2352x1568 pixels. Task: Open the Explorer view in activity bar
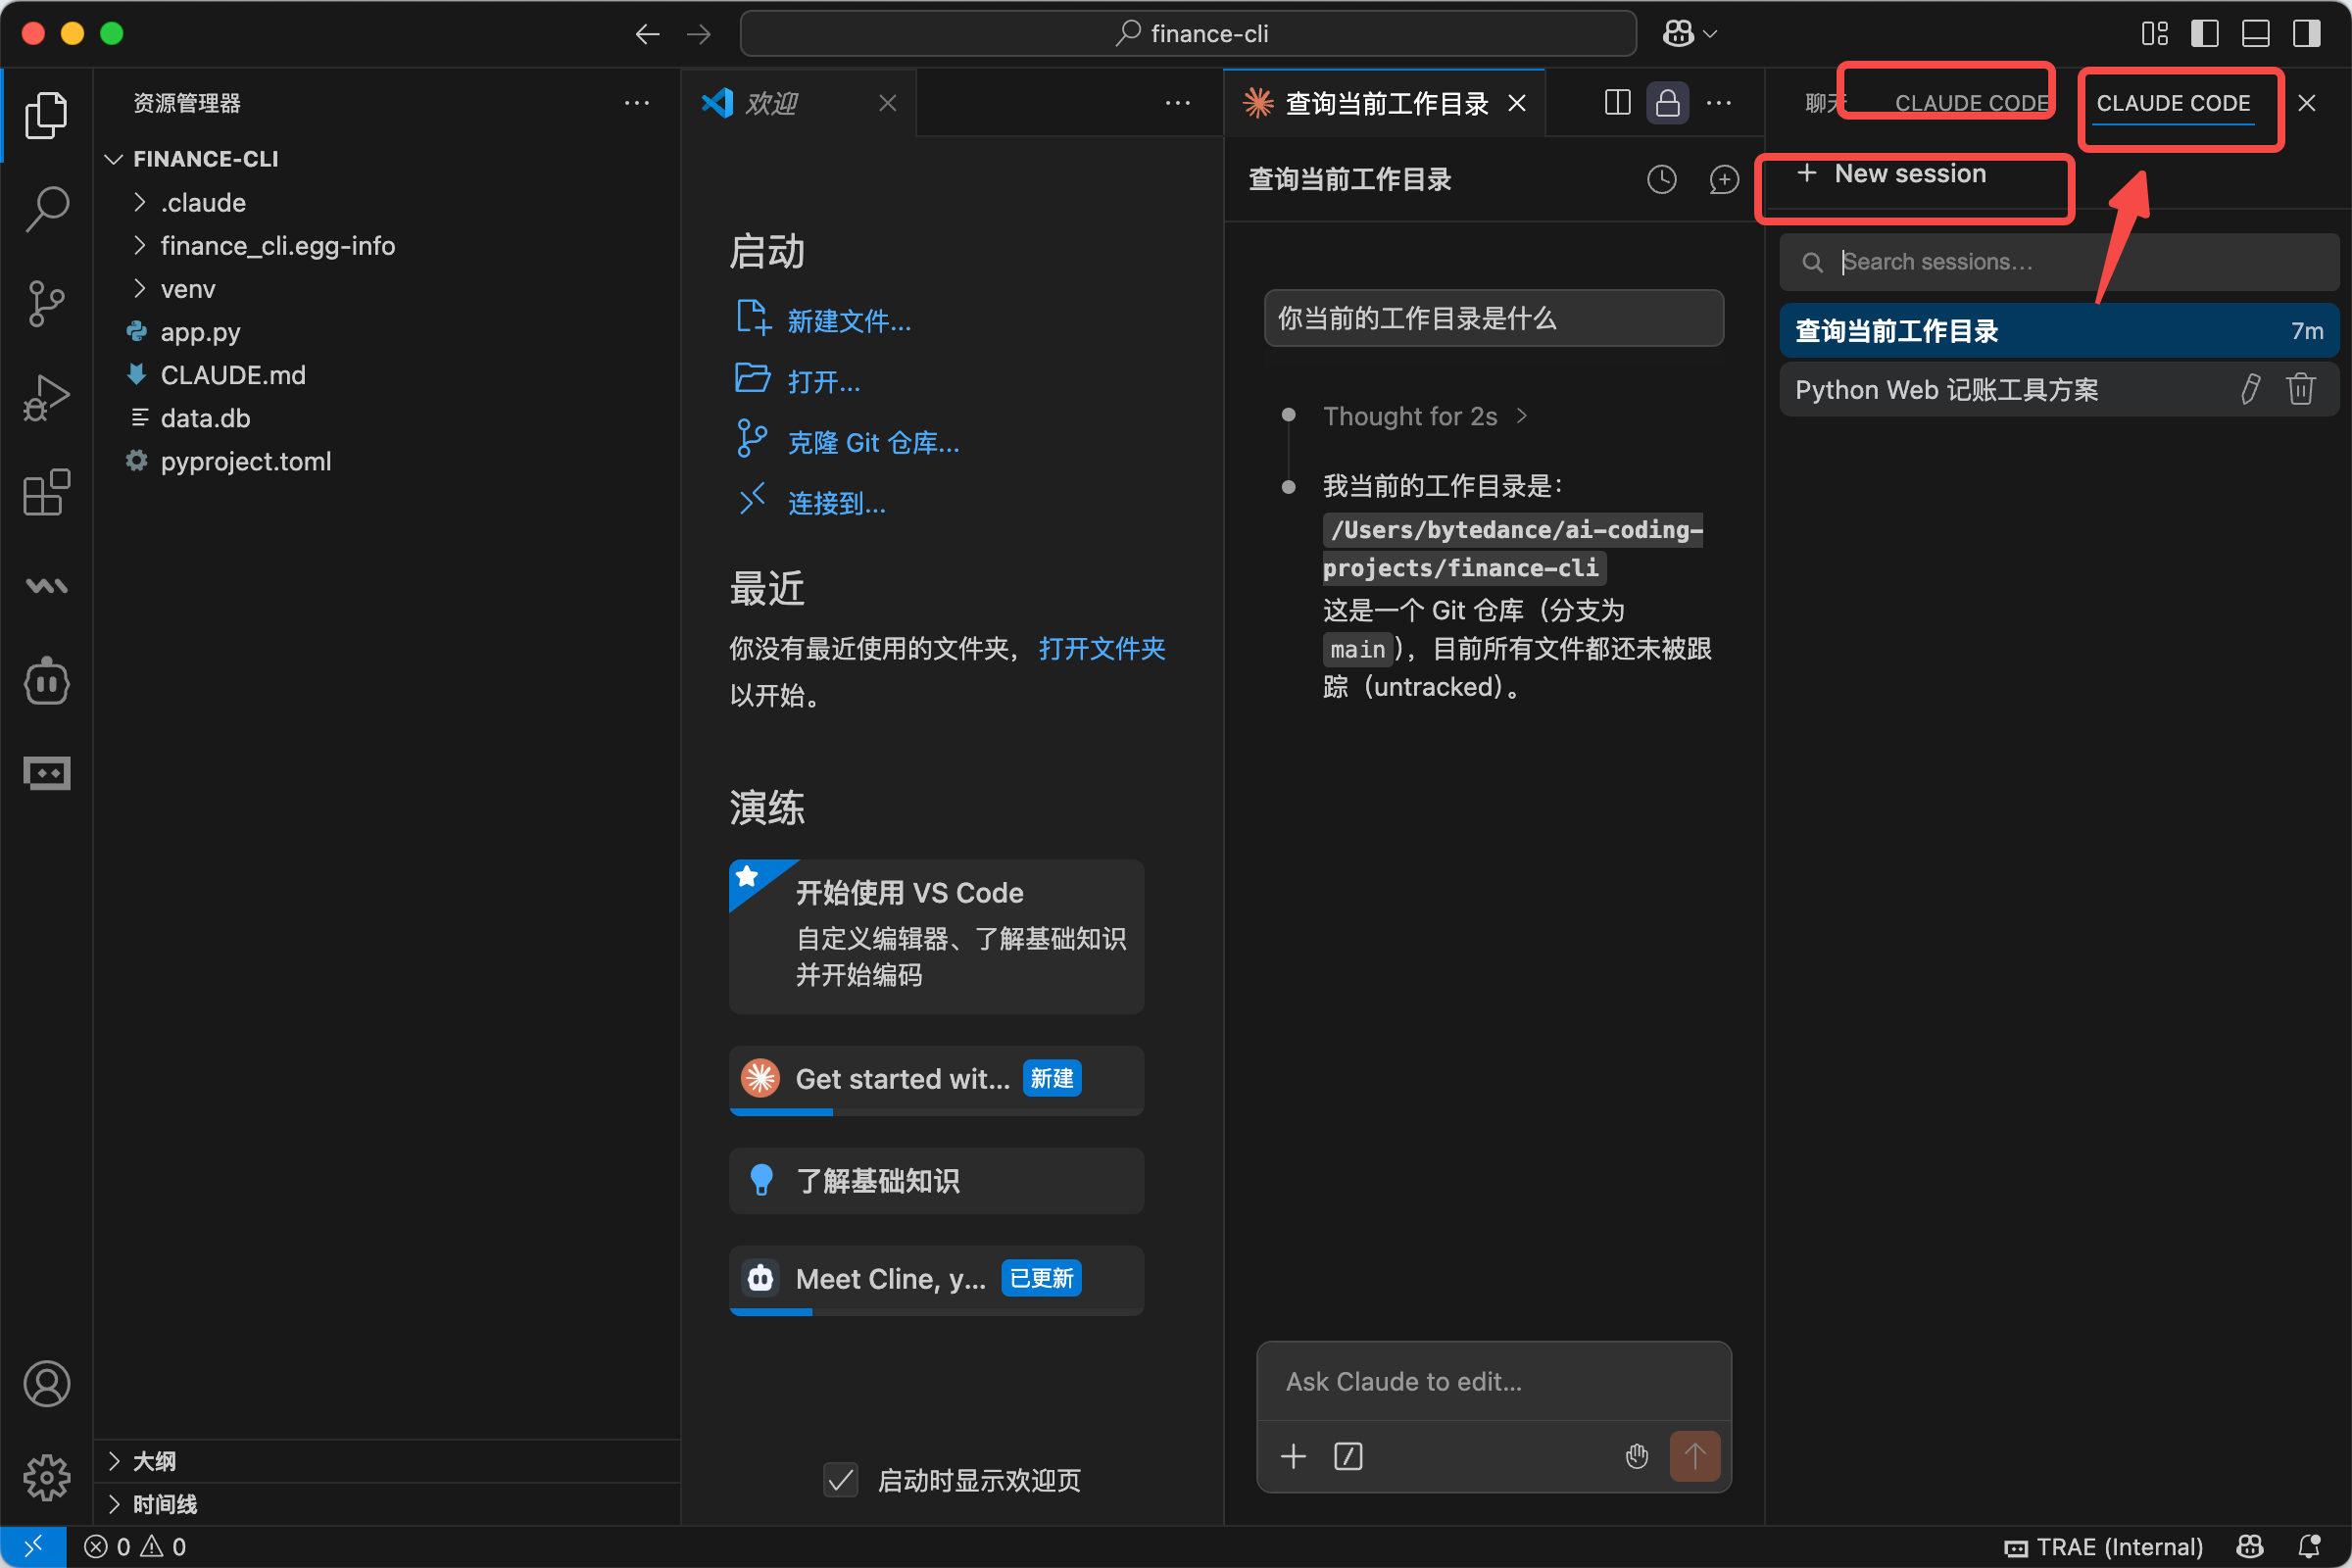click(46, 115)
